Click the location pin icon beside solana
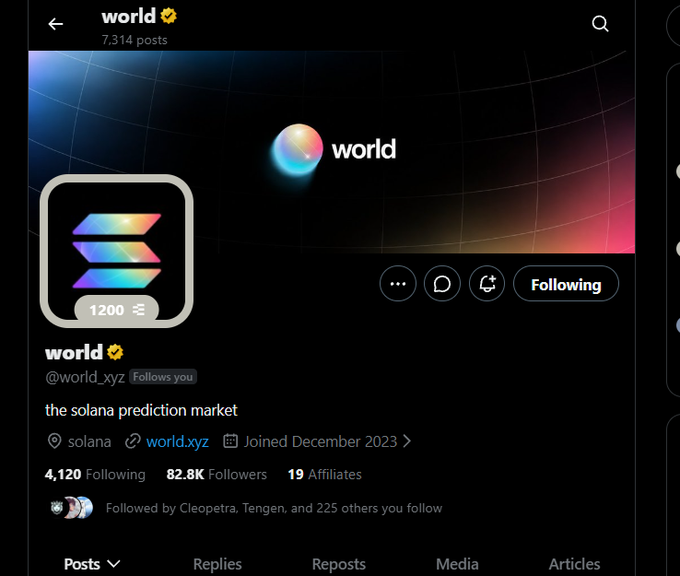This screenshot has width=680, height=576. click(54, 442)
